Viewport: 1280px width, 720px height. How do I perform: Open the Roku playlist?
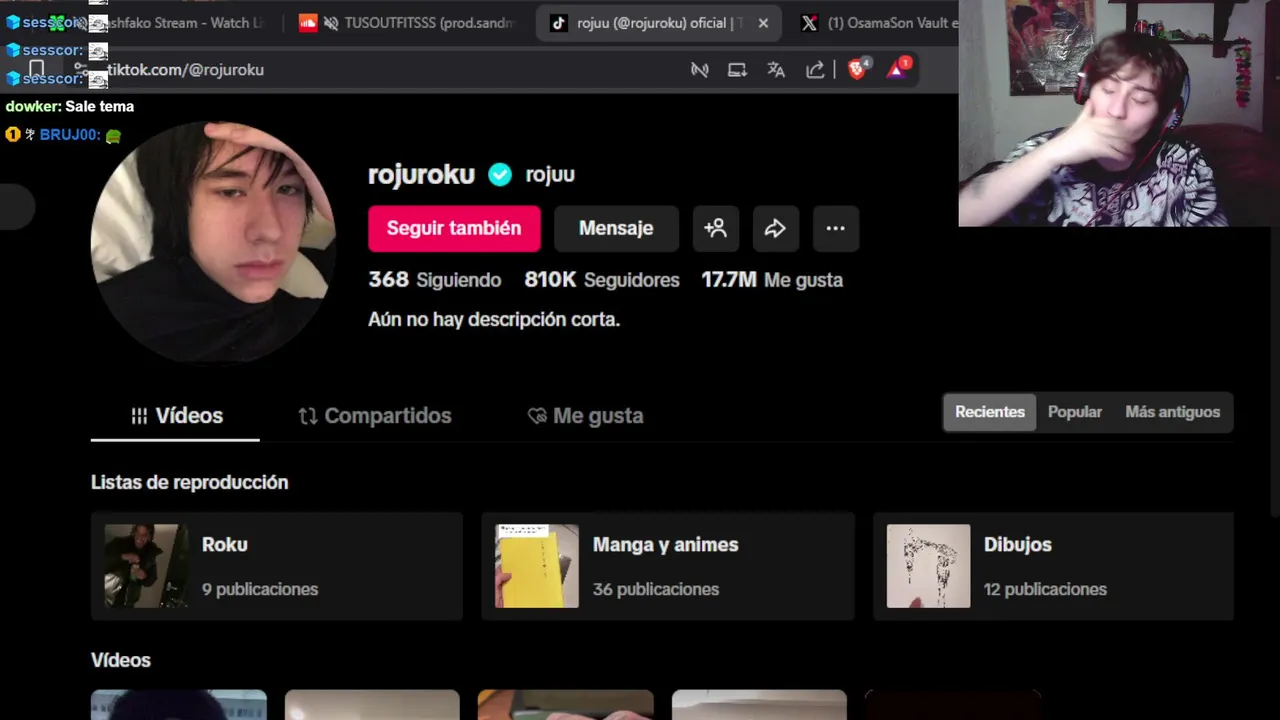coord(277,566)
